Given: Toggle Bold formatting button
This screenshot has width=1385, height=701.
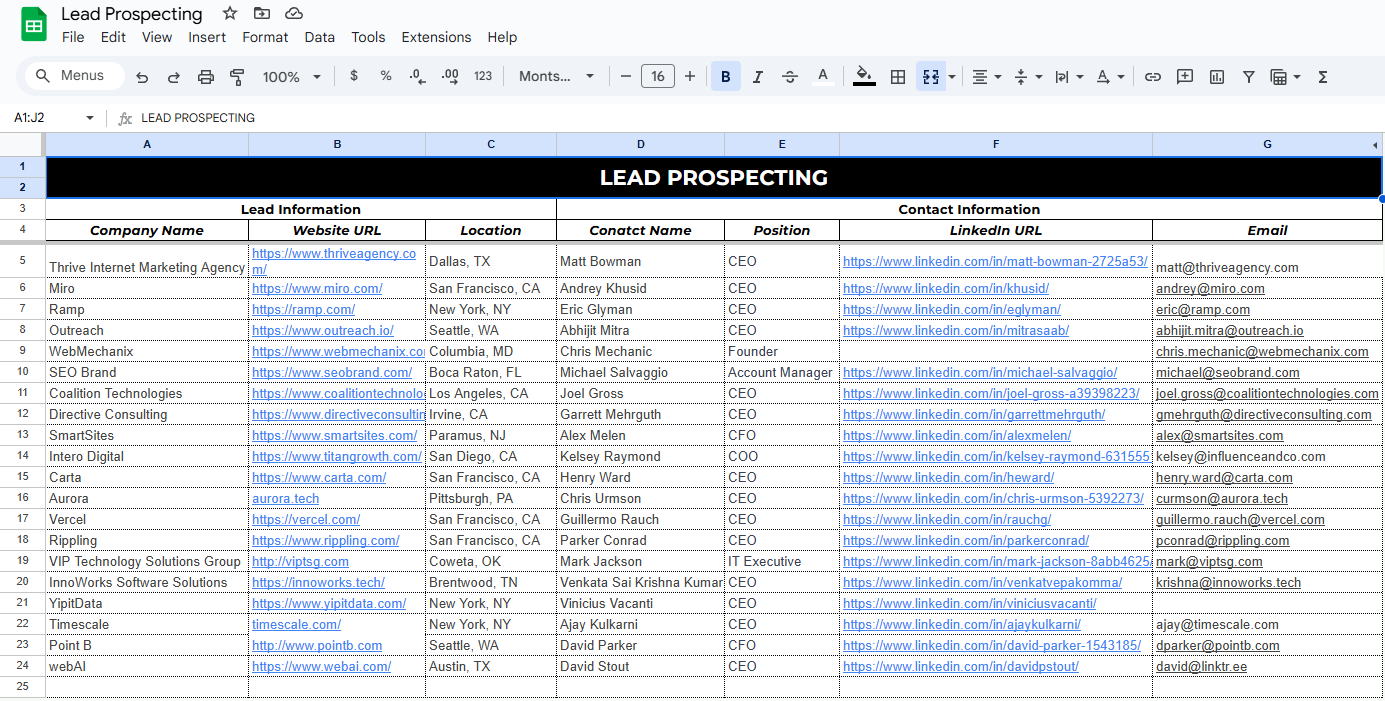Looking at the screenshot, I should (725, 77).
